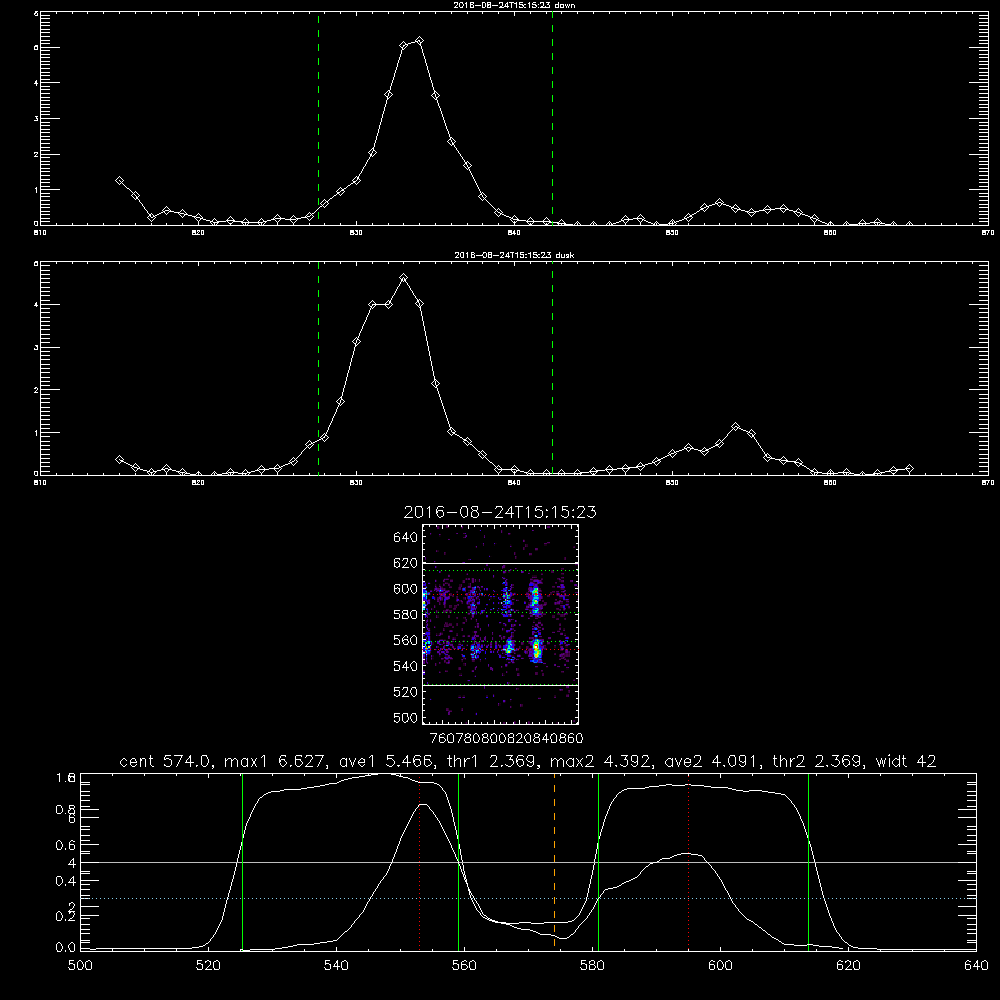Click y-axis label 620 beside spectral image
This screenshot has width=1000, height=1000.
click(405, 563)
